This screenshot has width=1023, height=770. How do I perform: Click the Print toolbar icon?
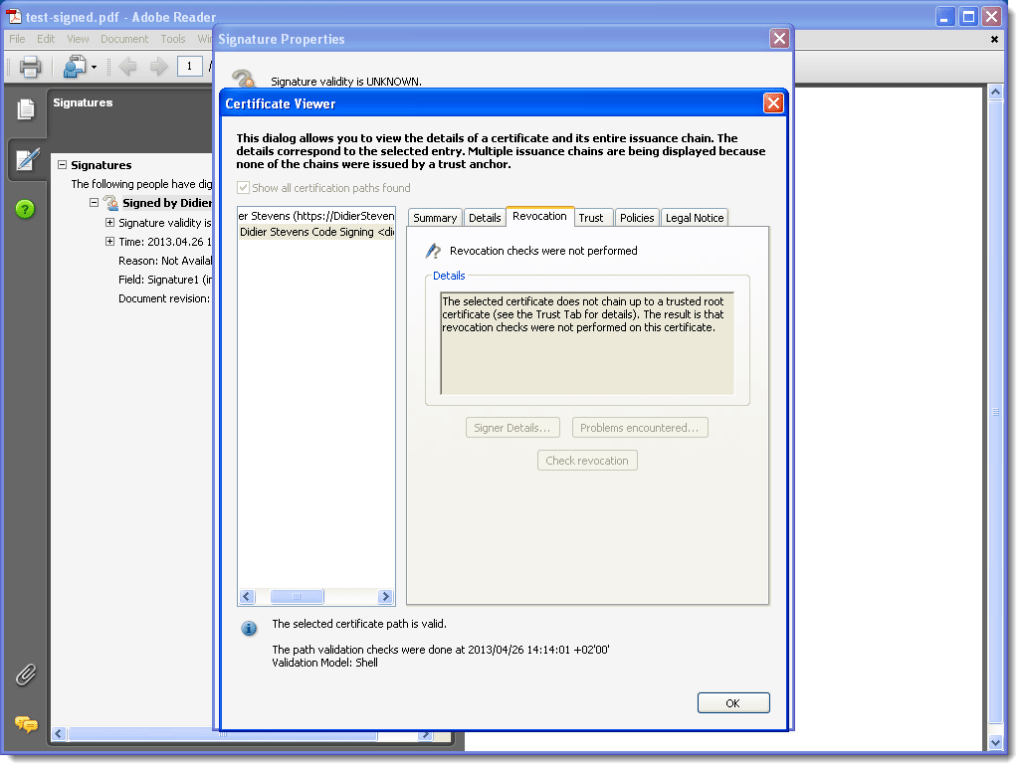pyautogui.click(x=30, y=67)
